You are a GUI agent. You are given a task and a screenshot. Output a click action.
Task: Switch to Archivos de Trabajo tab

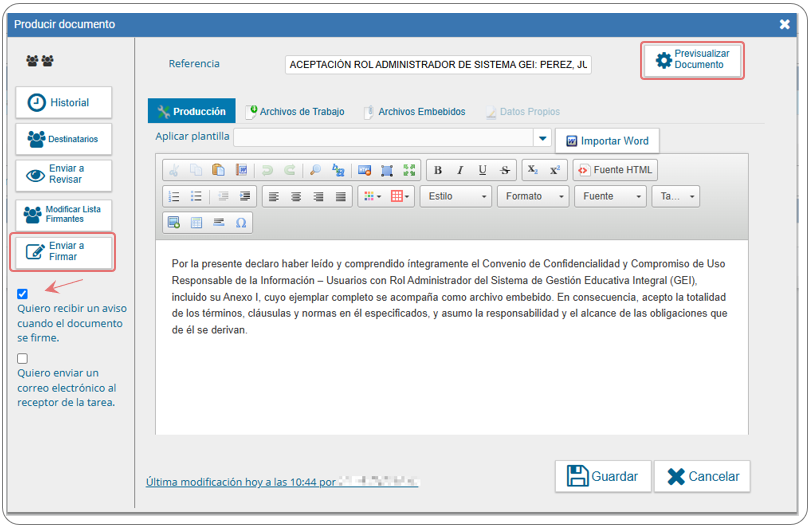click(x=295, y=112)
